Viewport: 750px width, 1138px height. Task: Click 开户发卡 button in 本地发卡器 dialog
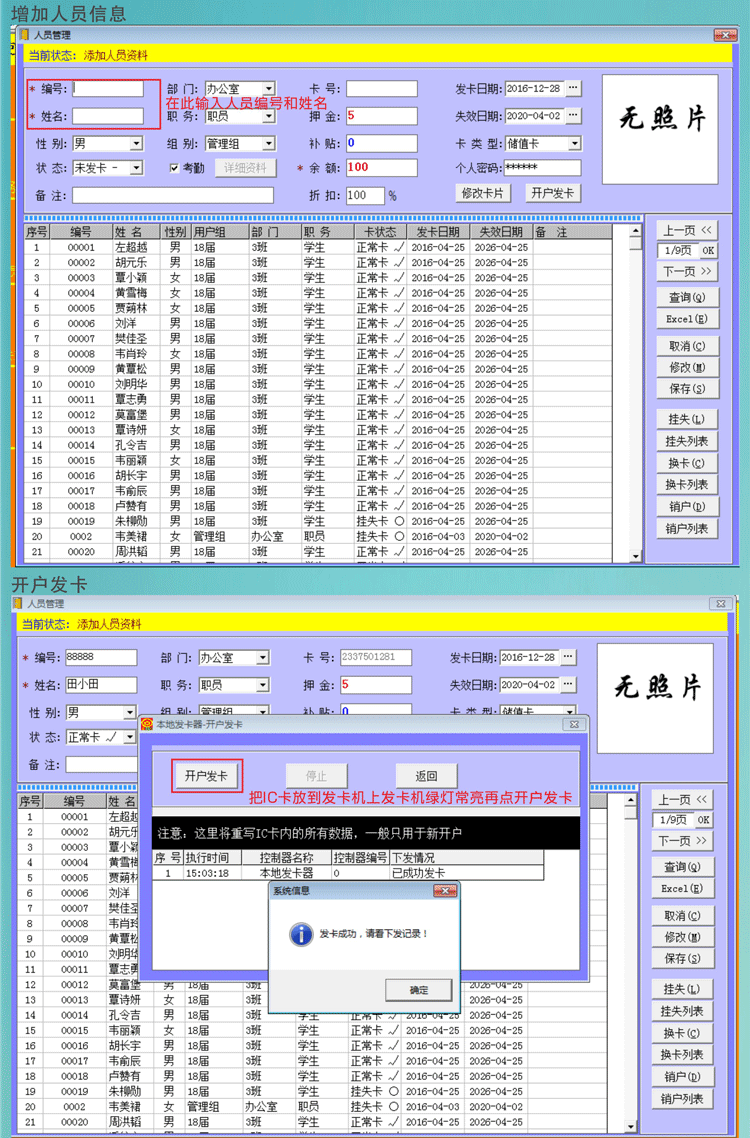[x=206, y=776]
